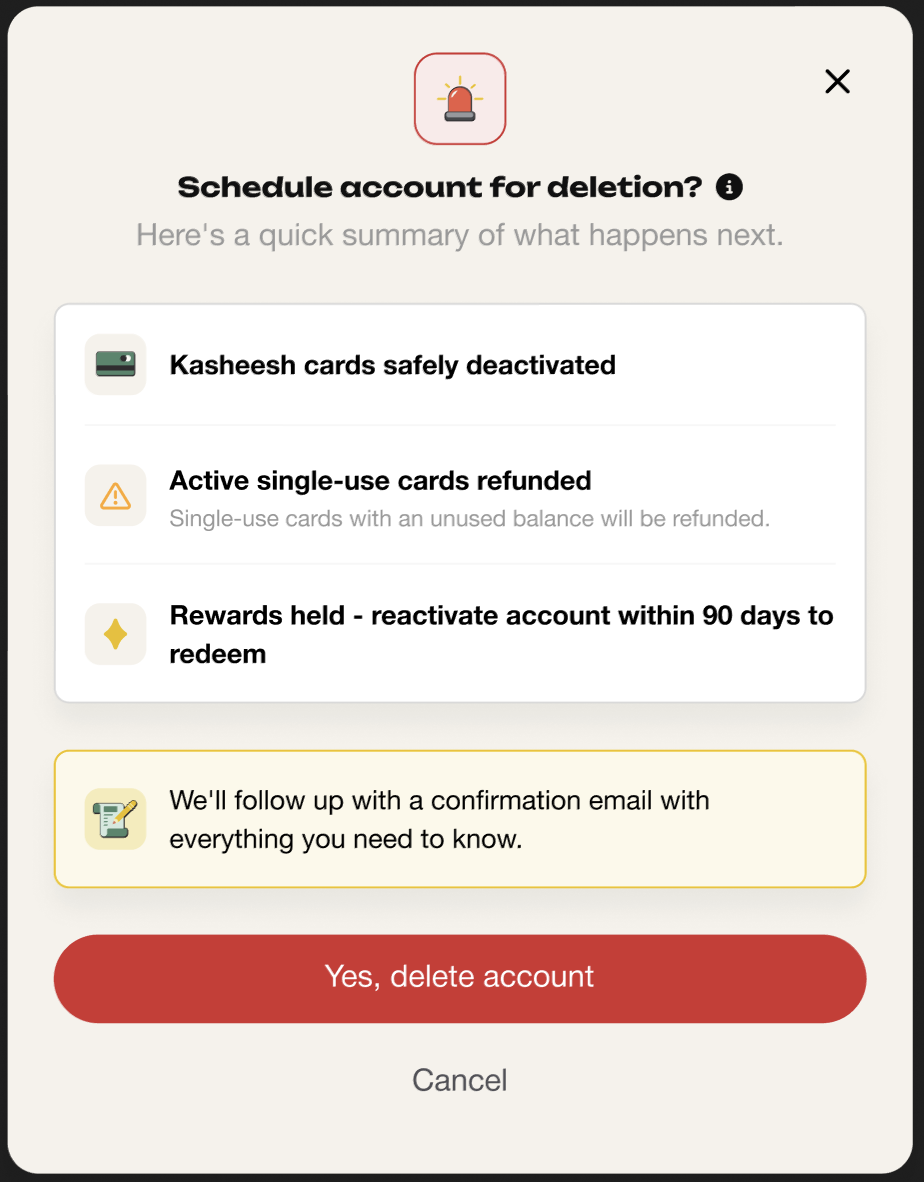The height and width of the screenshot is (1182, 924).
Task: Close the dialog with the X icon
Action: pos(837,81)
